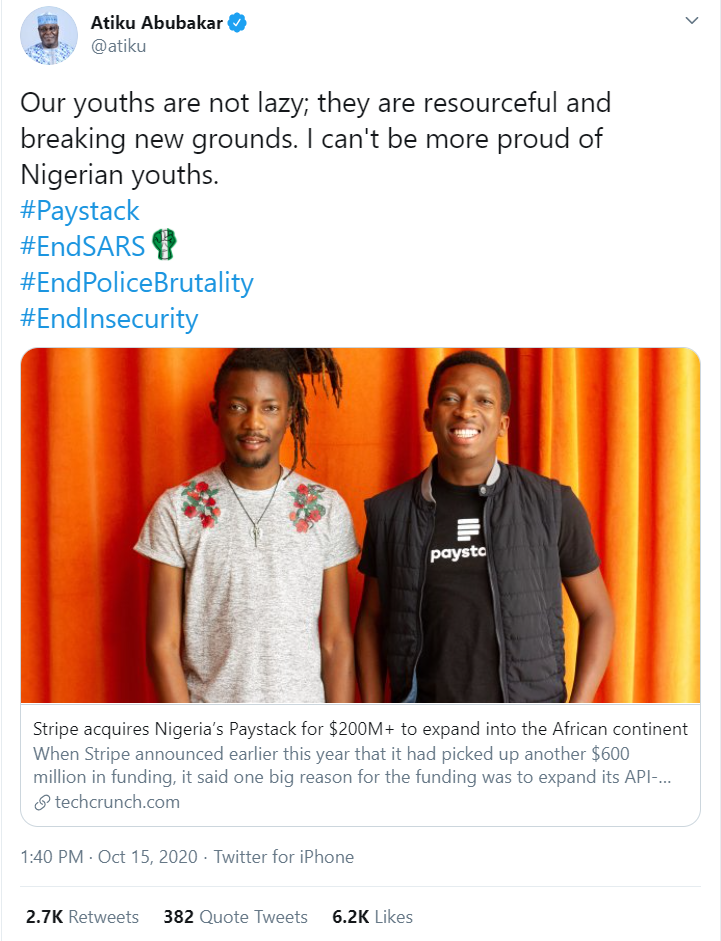Click the Twitter for iPhone source label

[x=284, y=857]
